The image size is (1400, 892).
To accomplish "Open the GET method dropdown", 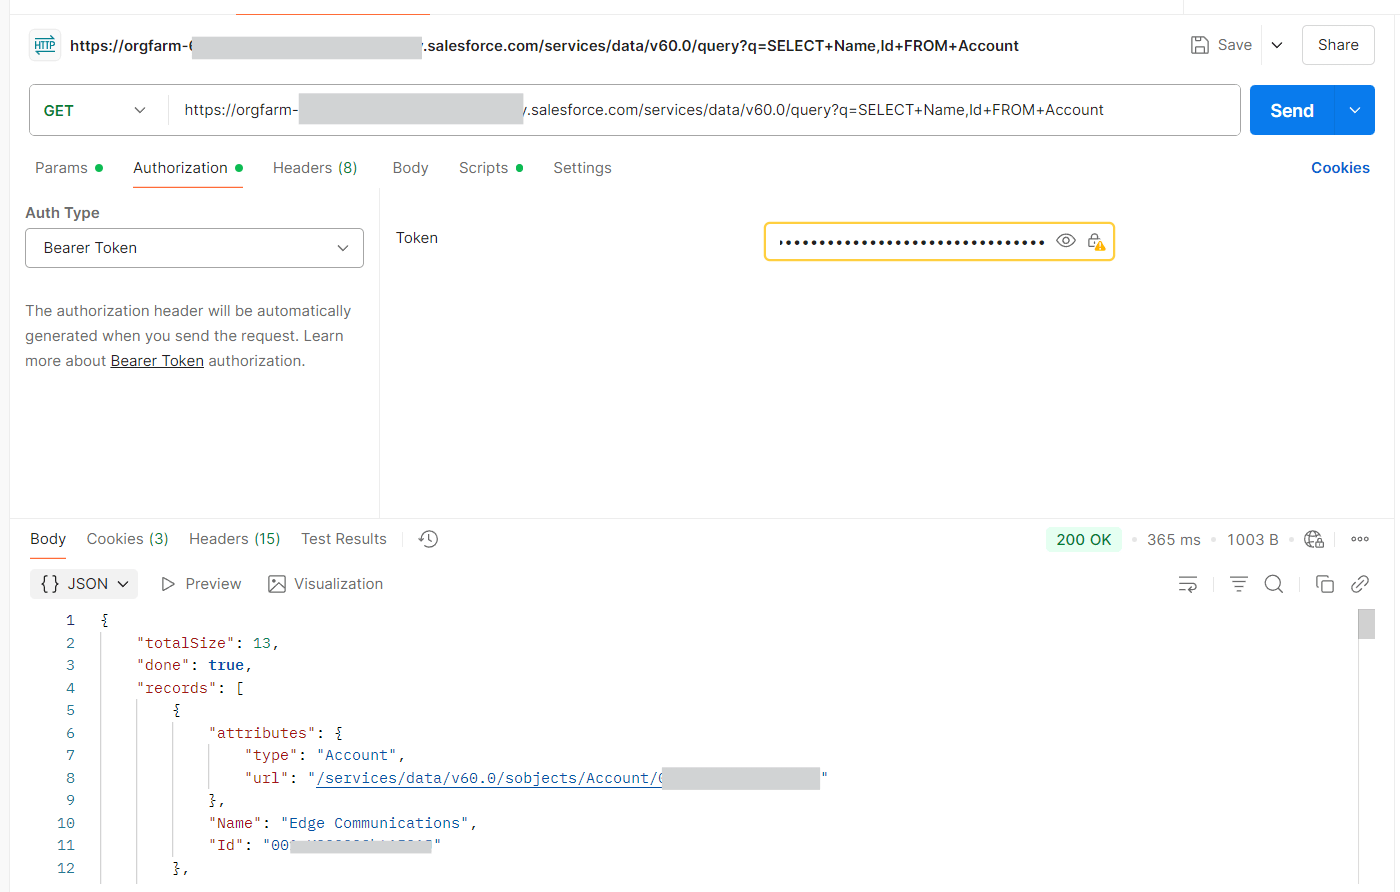I will coord(97,110).
